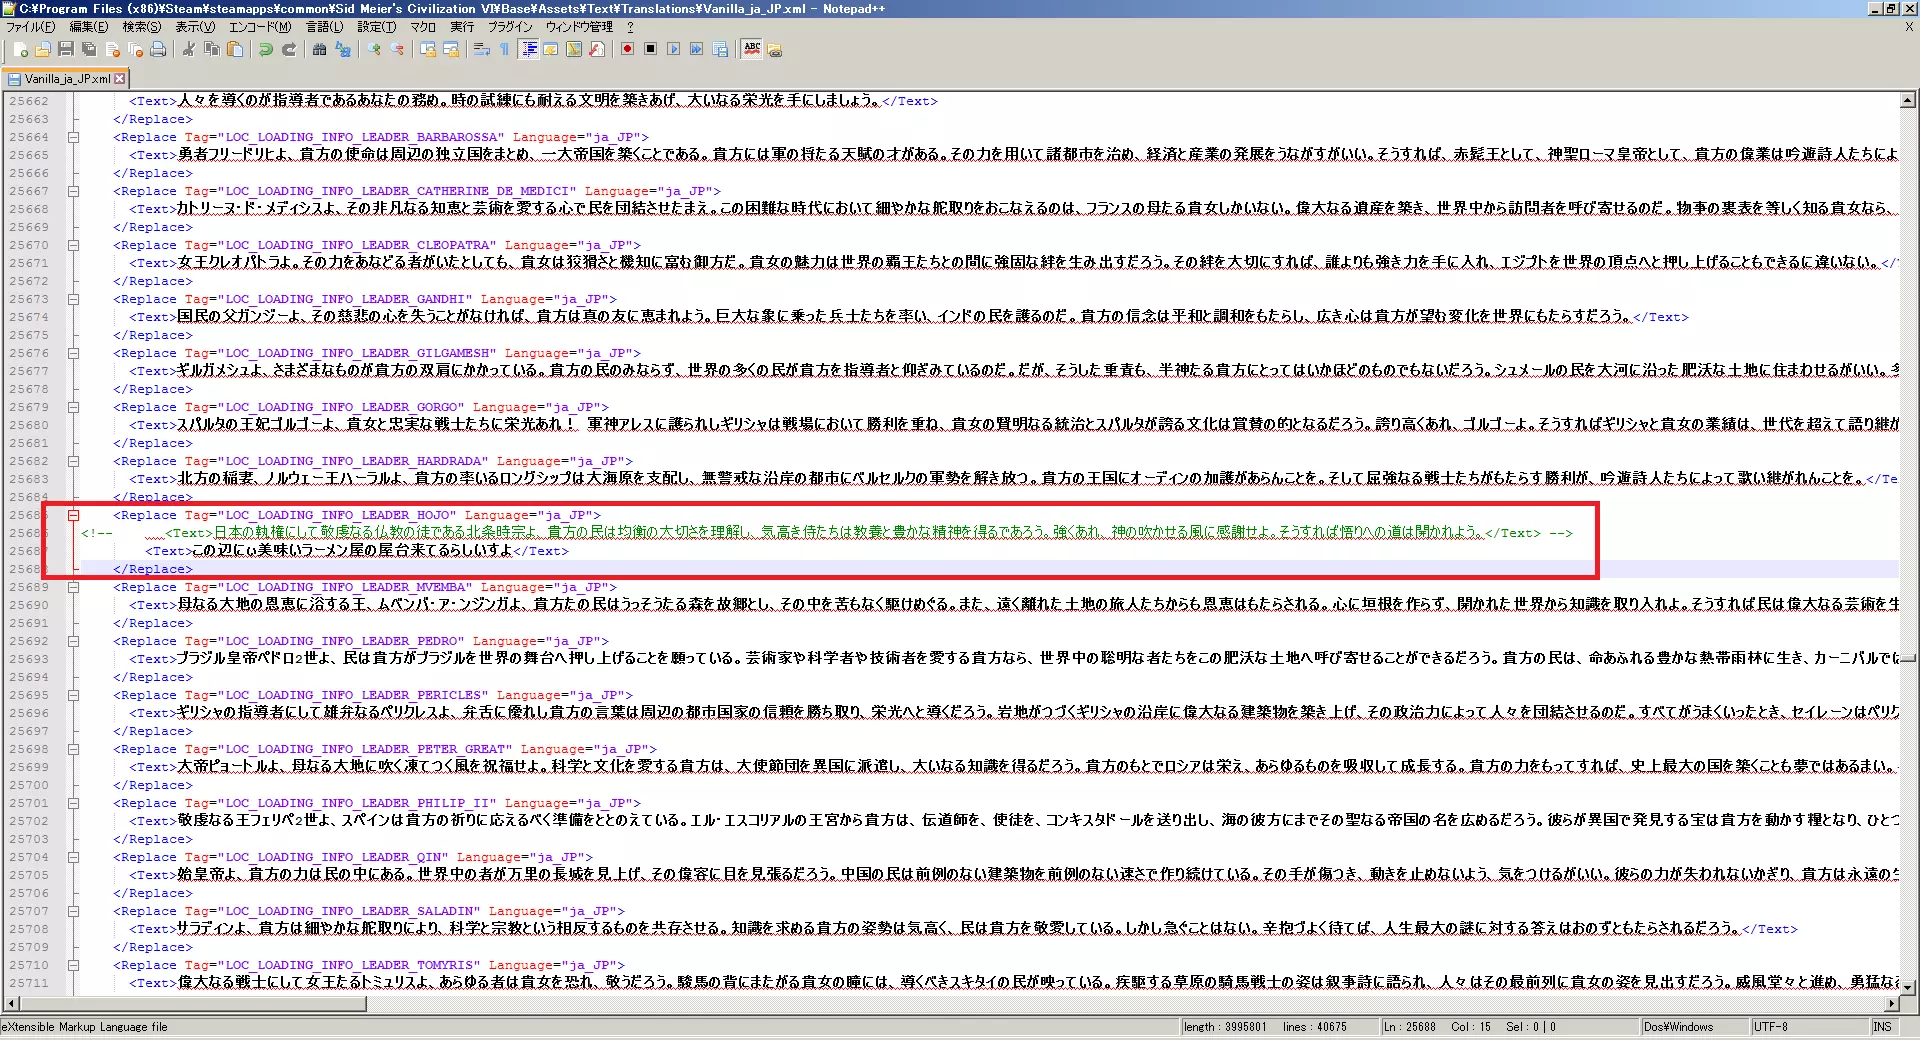The width and height of the screenshot is (1920, 1040).
Task: Toggle show all characters pilcrow icon
Action: [x=505, y=49]
